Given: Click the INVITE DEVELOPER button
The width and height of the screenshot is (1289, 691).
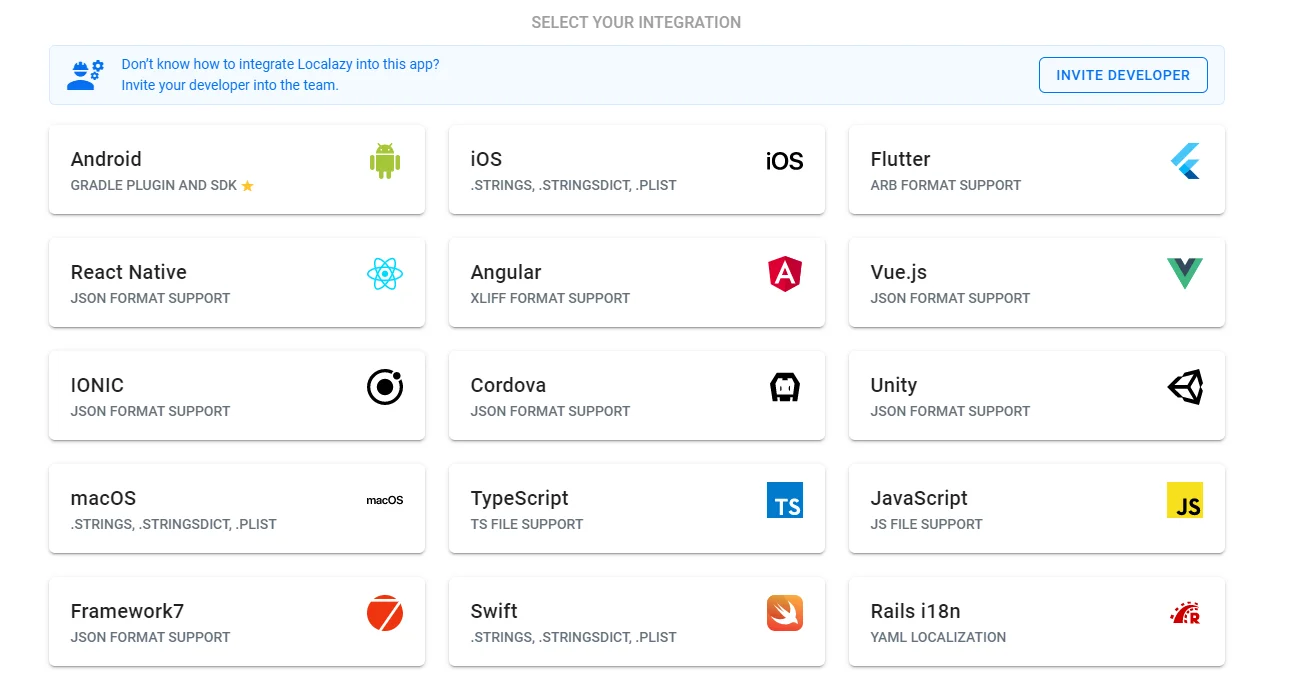Looking at the screenshot, I should [x=1122, y=74].
